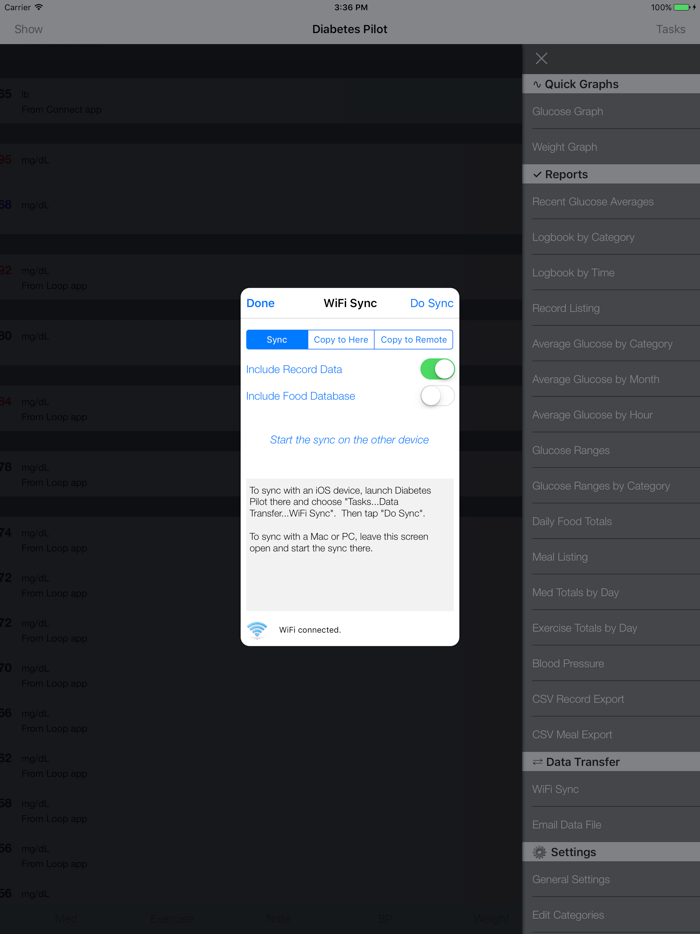Open Edit Categories

coord(611,915)
